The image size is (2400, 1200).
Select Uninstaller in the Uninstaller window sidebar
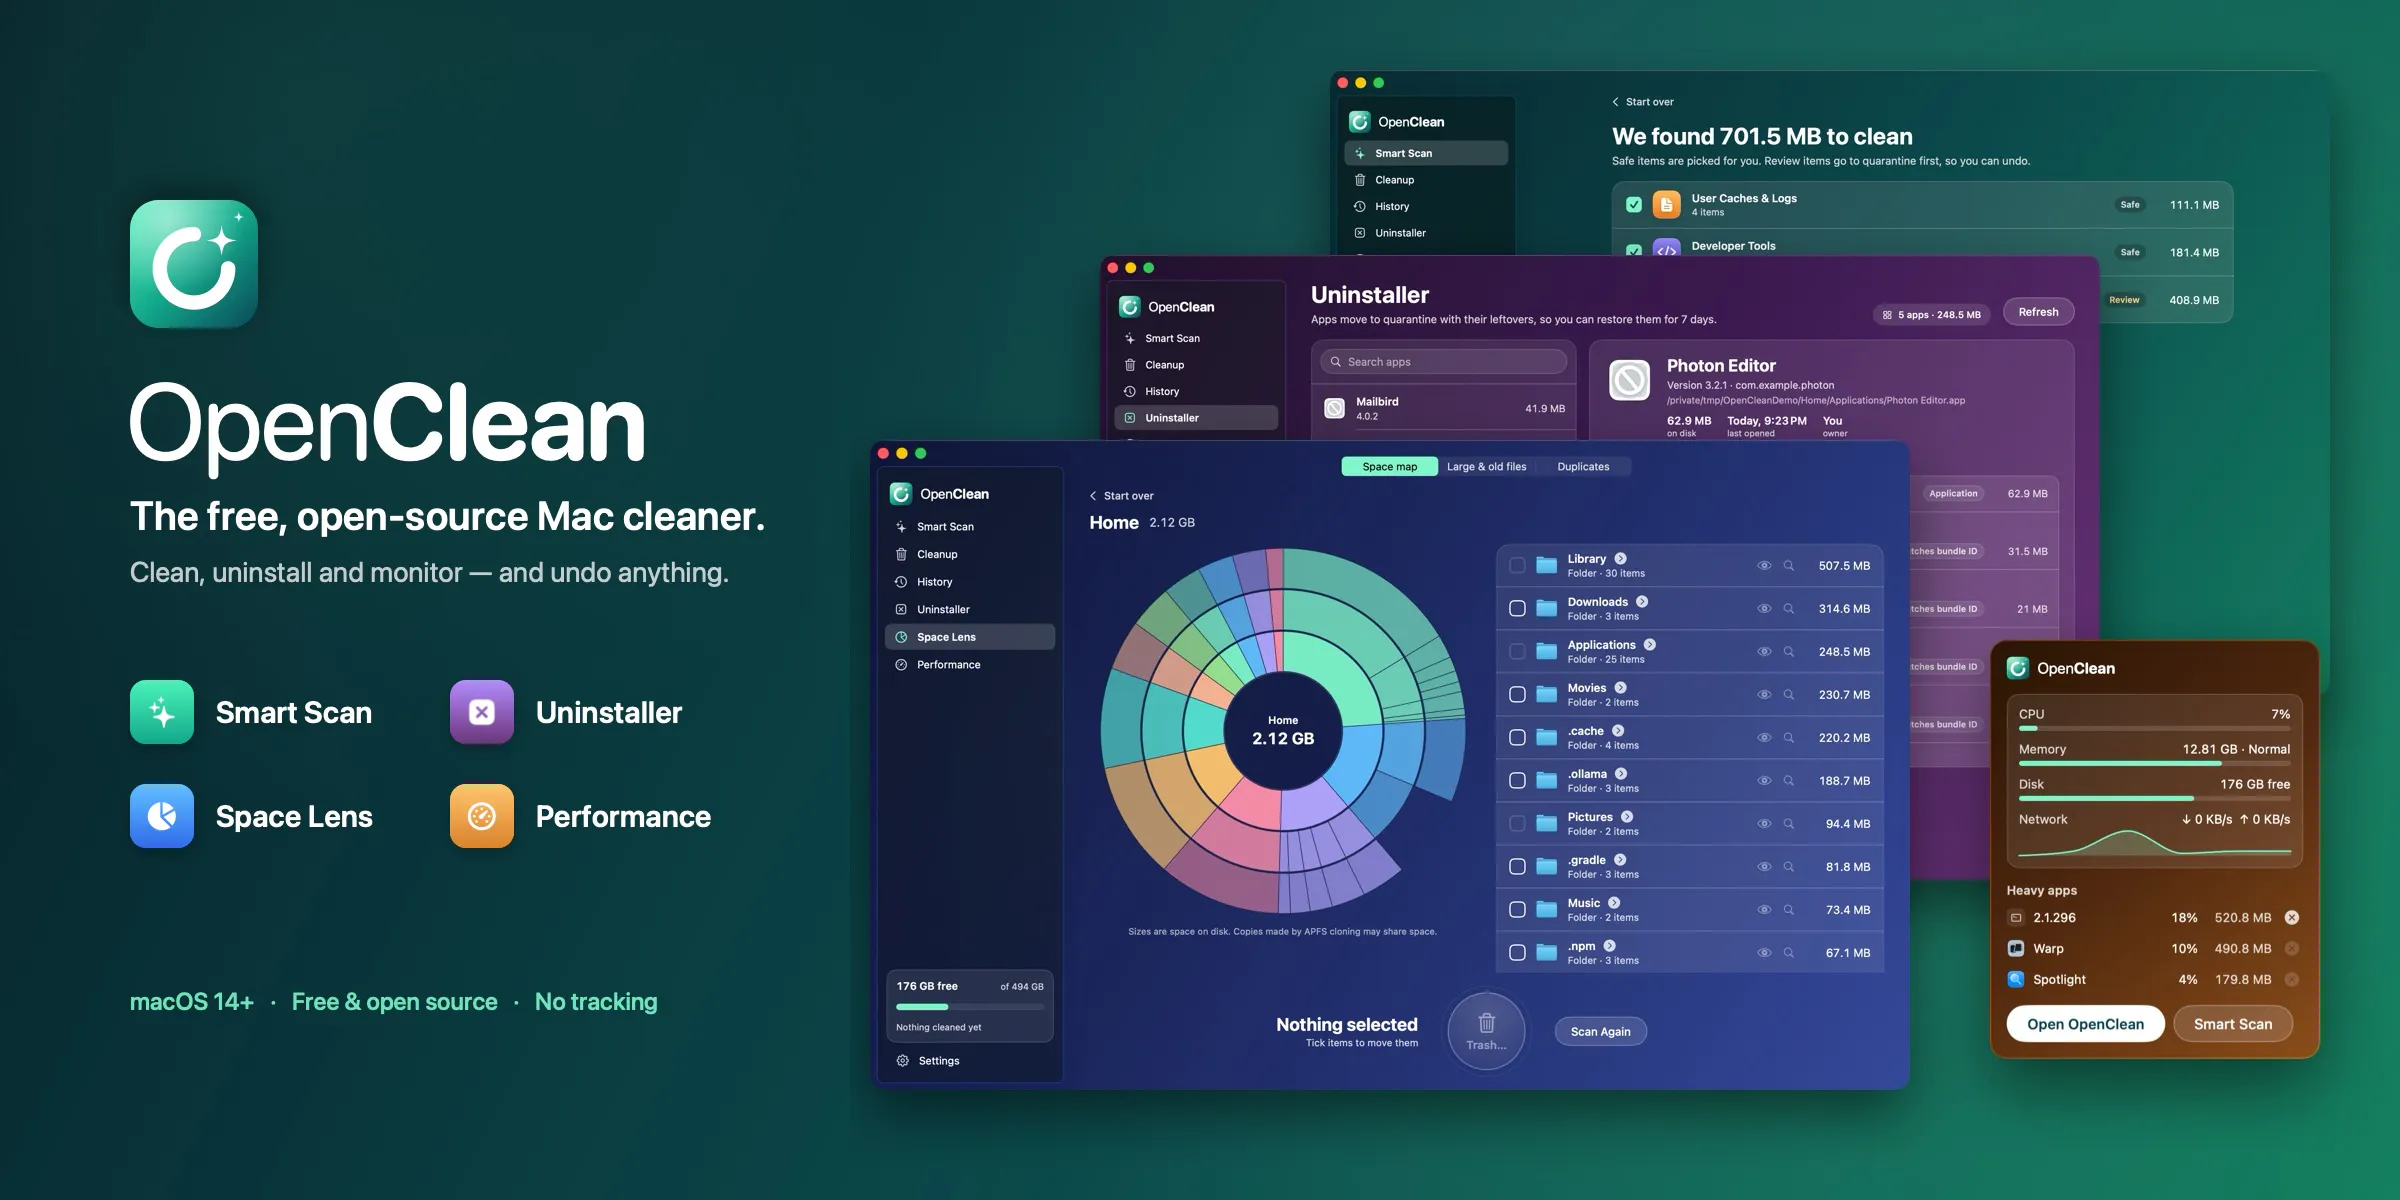tap(1196, 418)
